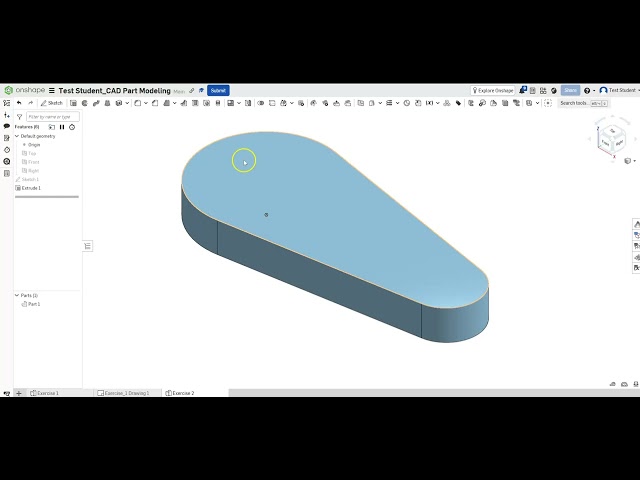
Task: Open the Variable tool dropdown arrow
Action: tap(437, 103)
